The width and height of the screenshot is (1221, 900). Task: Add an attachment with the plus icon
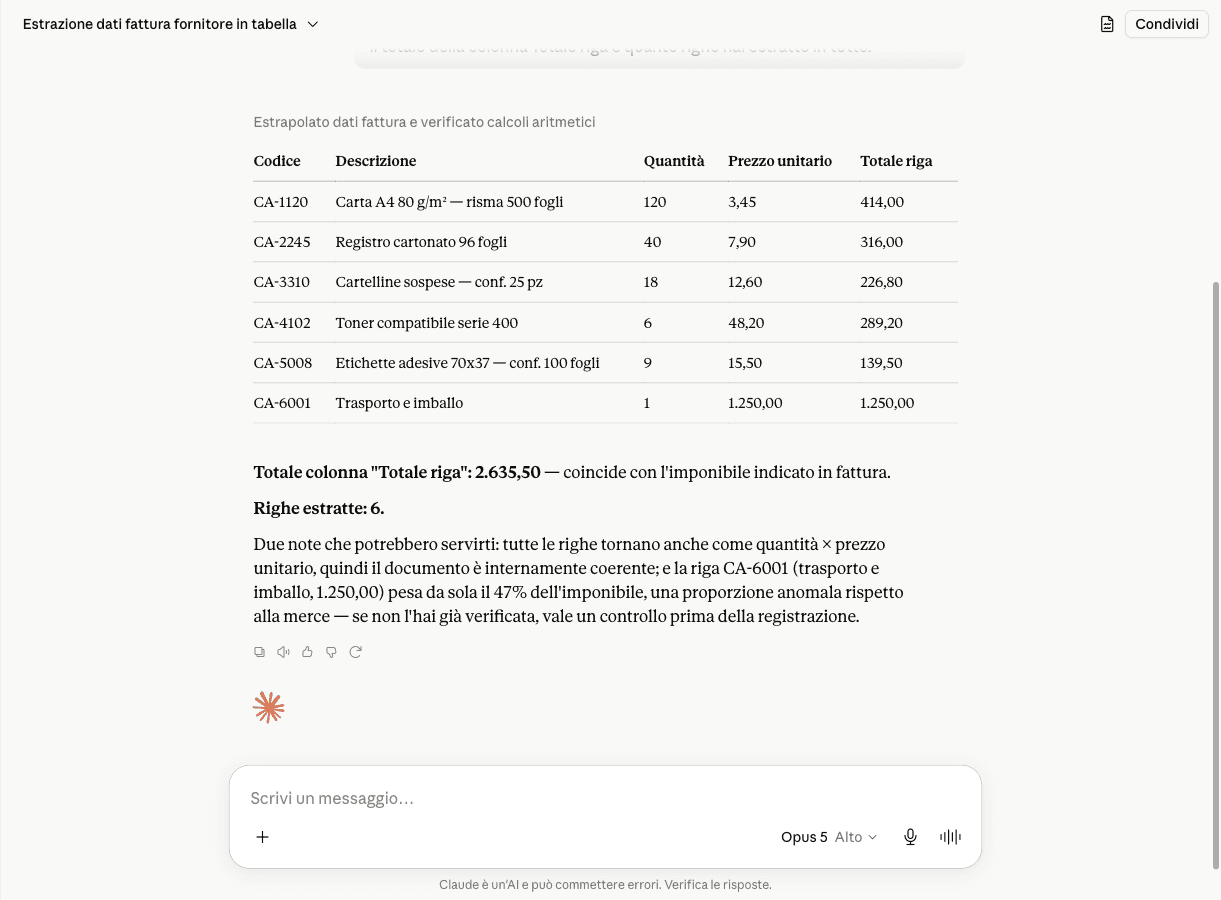[x=263, y=837]
